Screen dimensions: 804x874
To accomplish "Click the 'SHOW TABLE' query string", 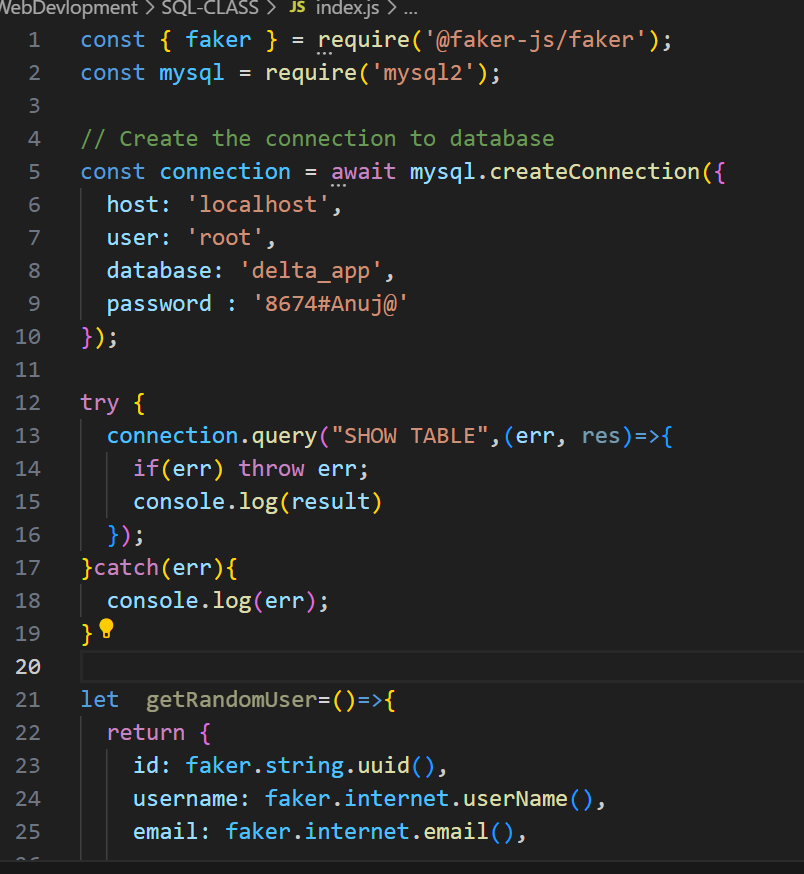I will pyautogui.click(x=410, y=436).
